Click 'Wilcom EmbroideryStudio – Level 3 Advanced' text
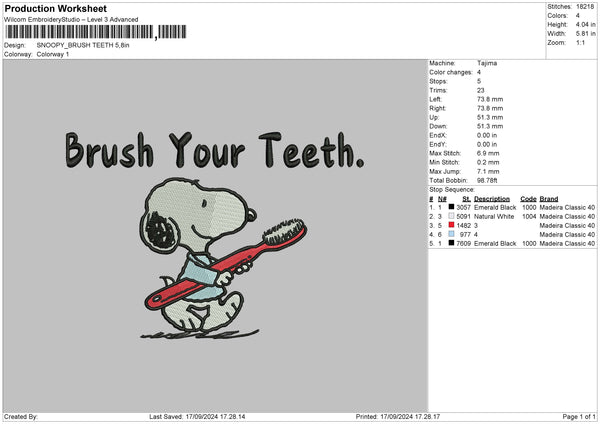Screen dimensions: 600x424 [71, 20]
